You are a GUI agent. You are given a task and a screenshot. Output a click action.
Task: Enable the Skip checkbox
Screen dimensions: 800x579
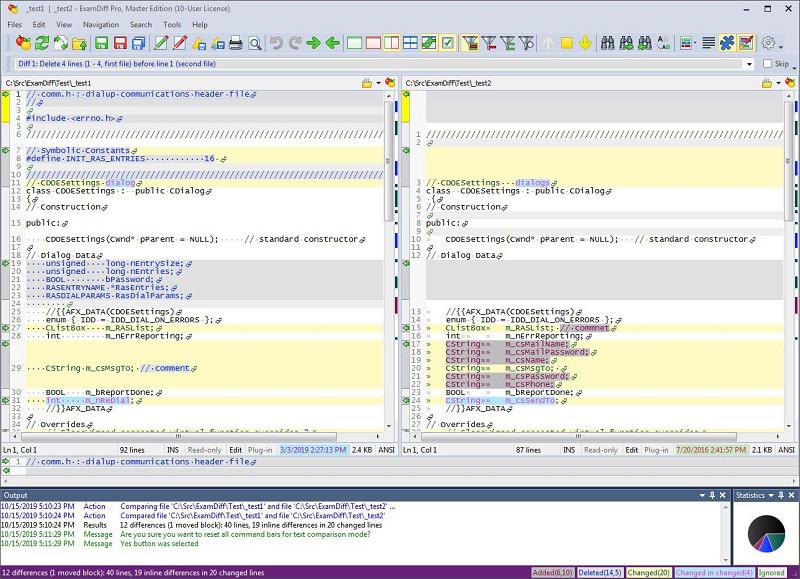coord(768,64)
